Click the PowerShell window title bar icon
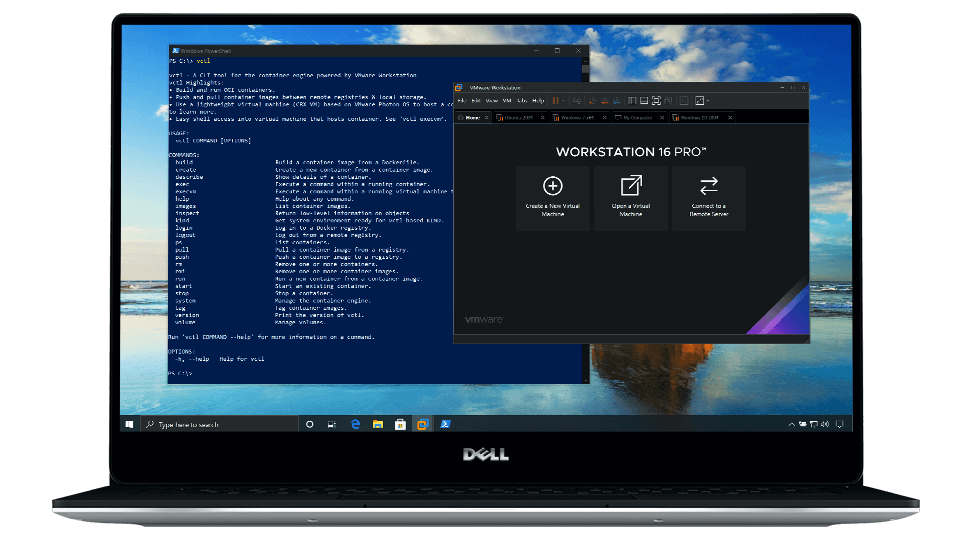965x545 pixels. click(x=175, y=51)
